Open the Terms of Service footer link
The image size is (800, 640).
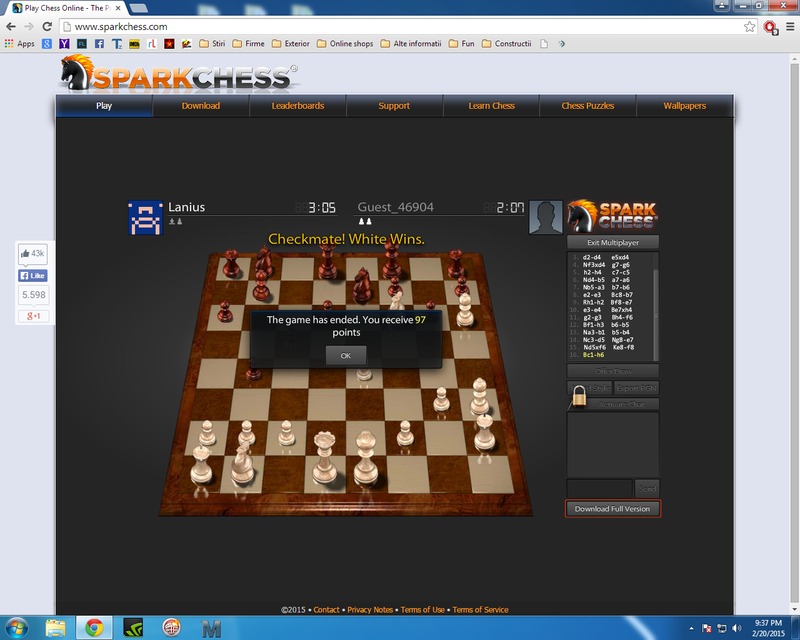click(x=480, y=609)
